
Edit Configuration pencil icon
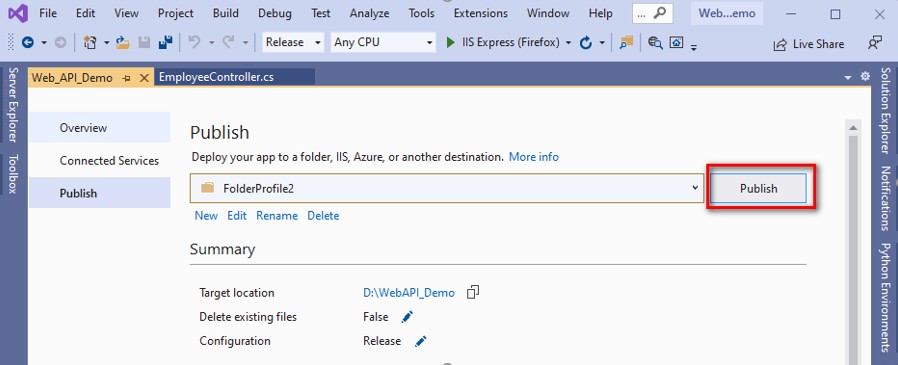click(421, 341)
